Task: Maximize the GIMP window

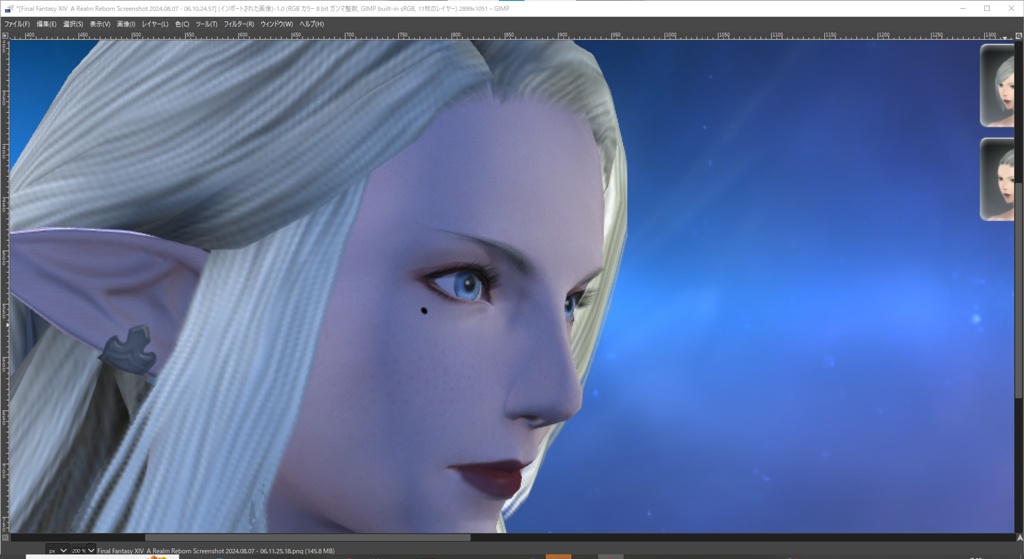Action: point(987,8)
